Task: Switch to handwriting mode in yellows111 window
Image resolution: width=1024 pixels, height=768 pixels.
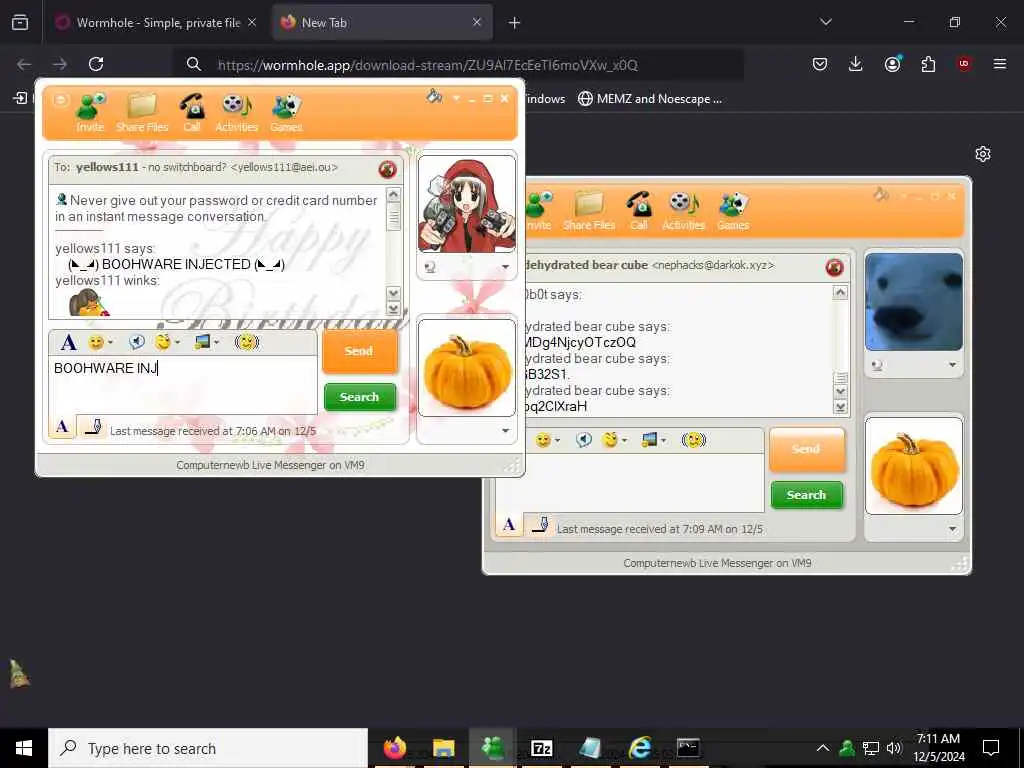Action: point(92,427)
